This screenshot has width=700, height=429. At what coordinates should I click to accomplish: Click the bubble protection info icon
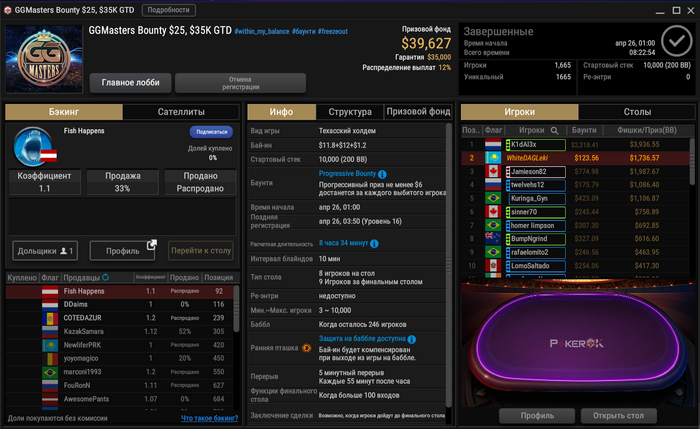pos(412,339)
